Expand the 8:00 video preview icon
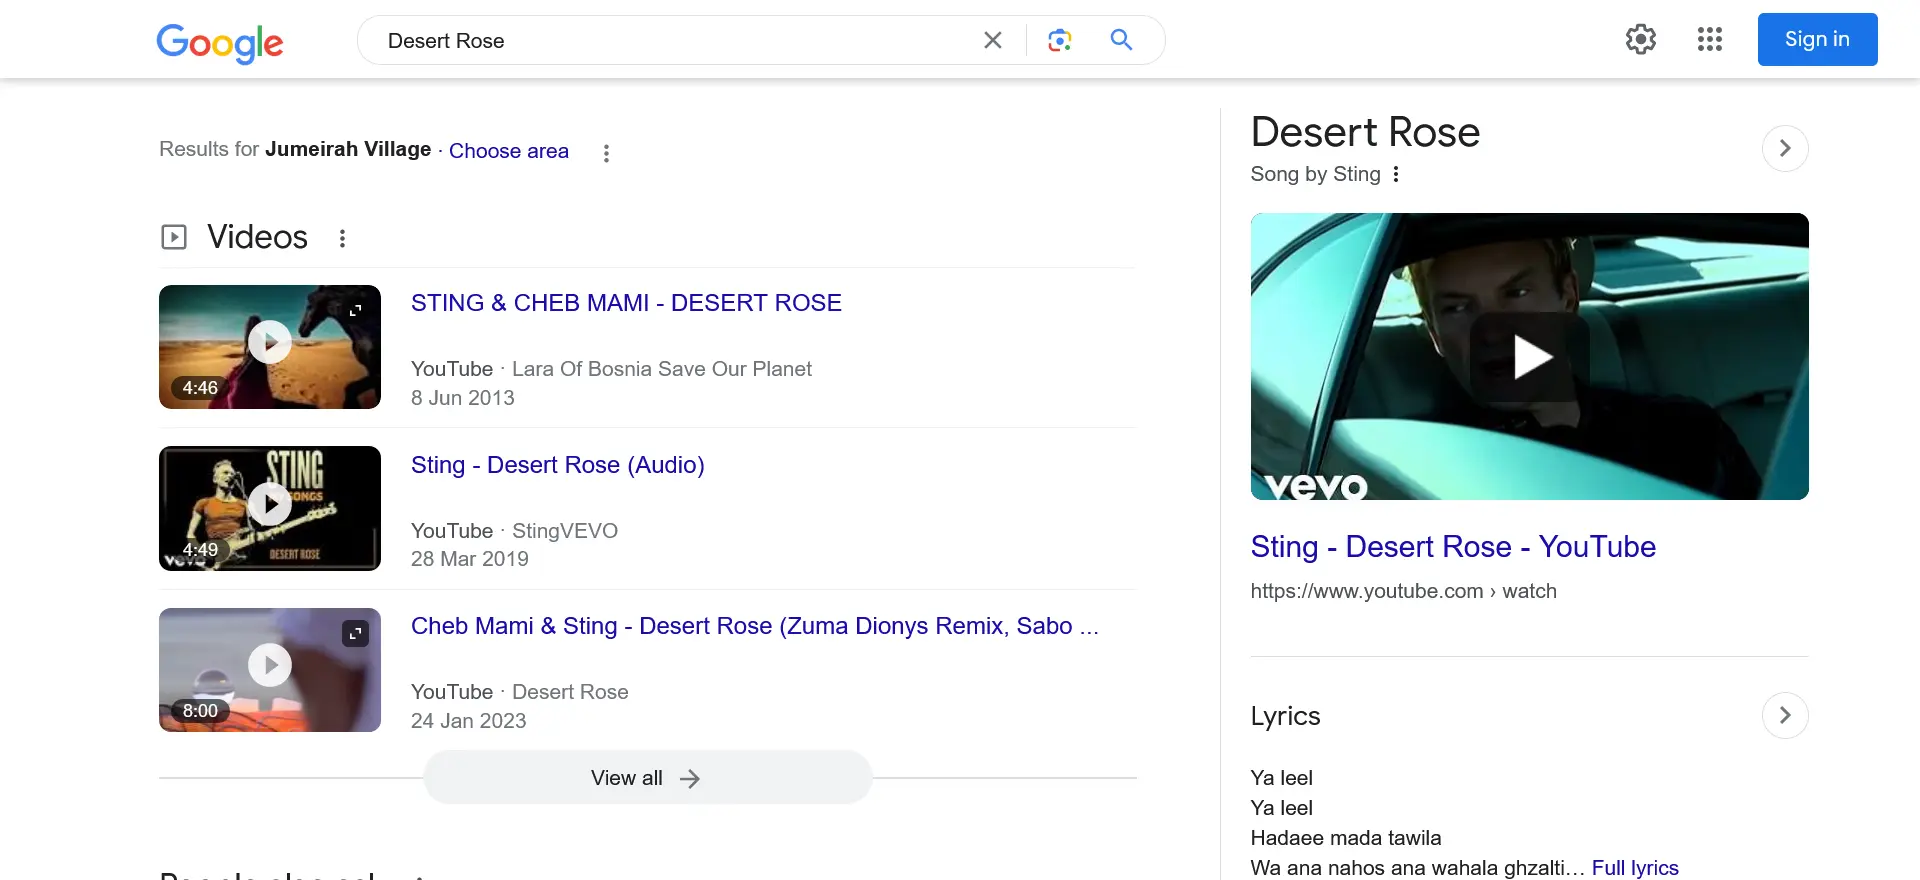Image resolution: width=1920 pixels, height=880 pixels. [355, 634]
